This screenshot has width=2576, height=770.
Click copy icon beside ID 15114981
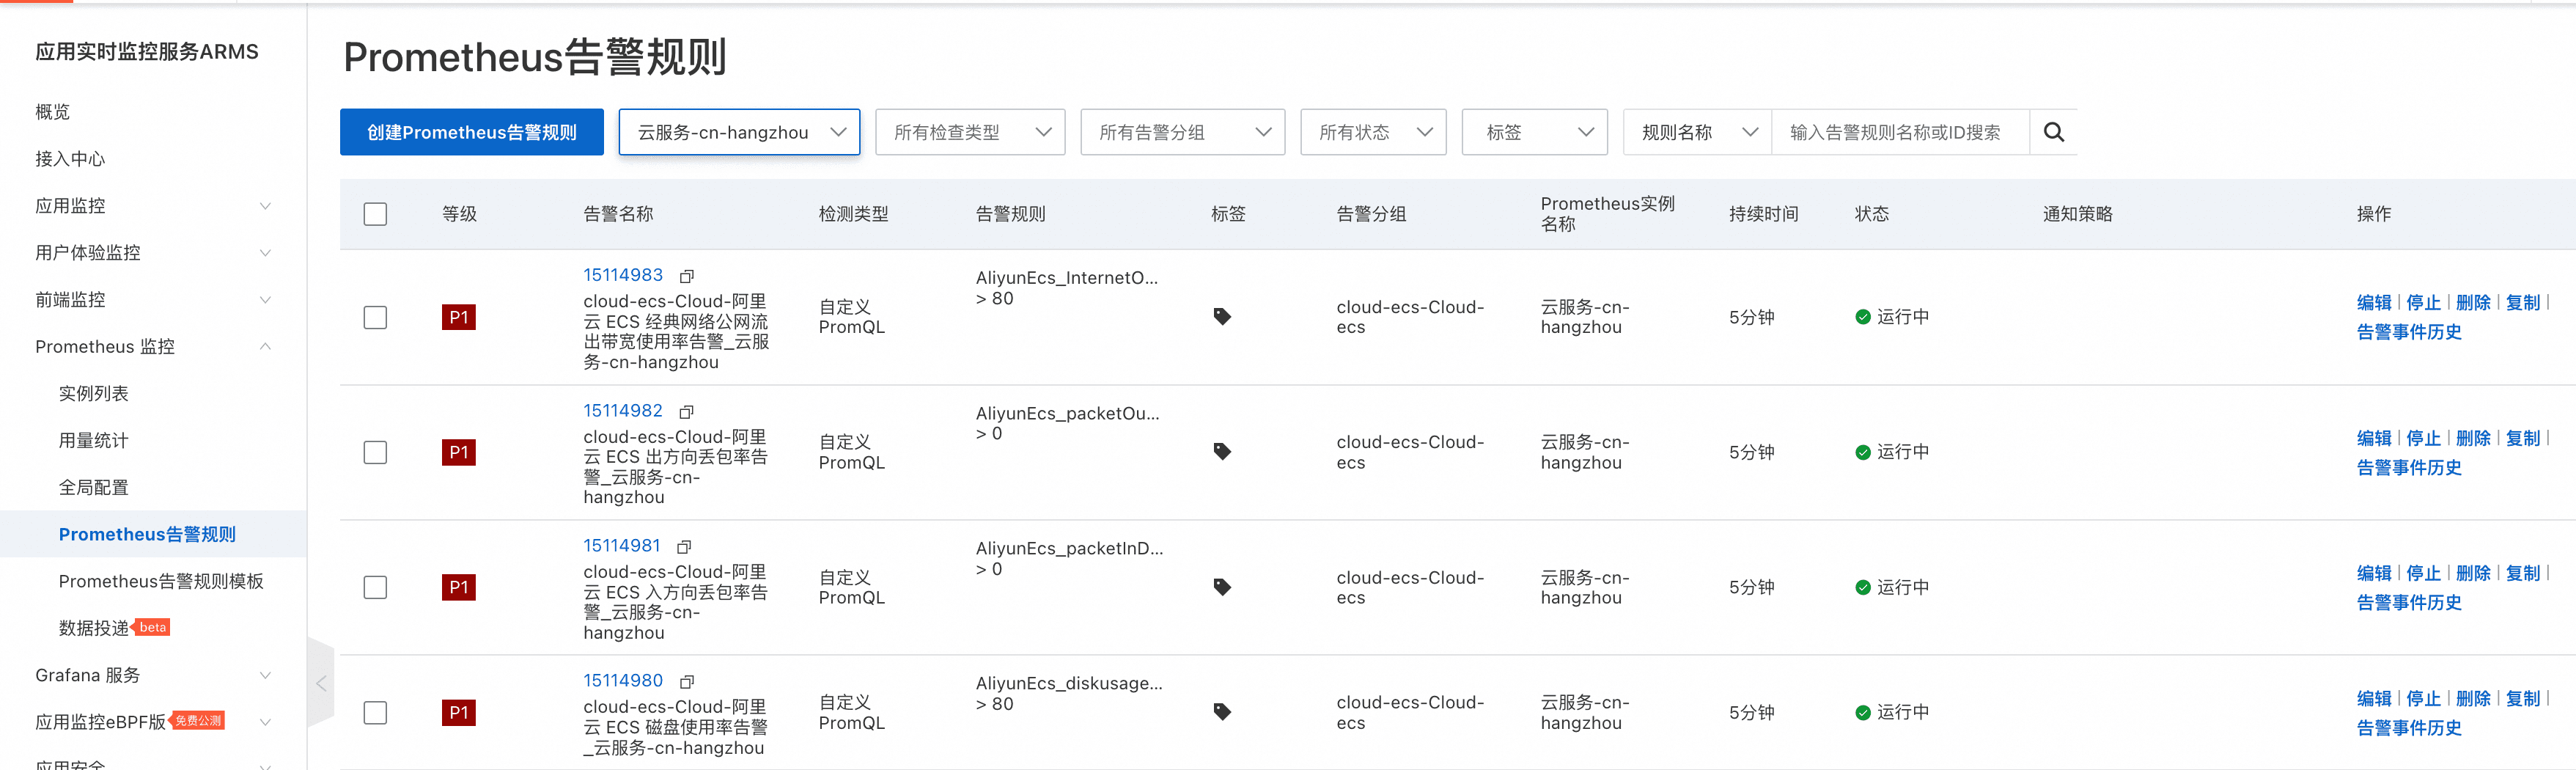pos(684,547)
